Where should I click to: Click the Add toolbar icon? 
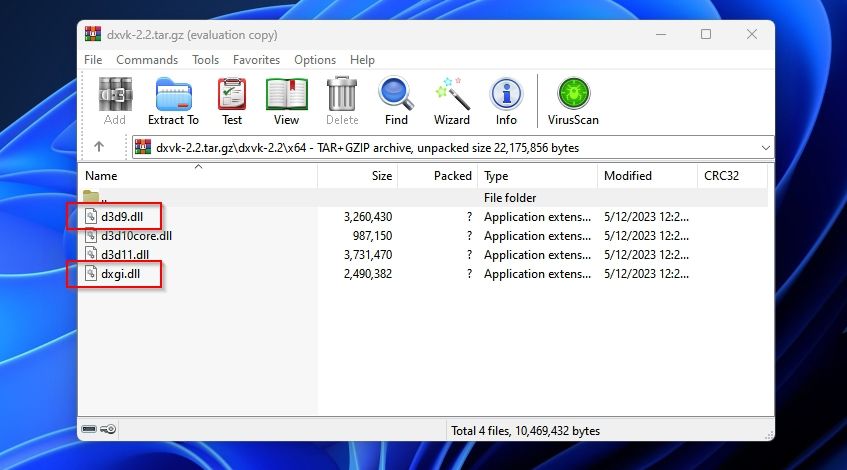coord(115,95)
